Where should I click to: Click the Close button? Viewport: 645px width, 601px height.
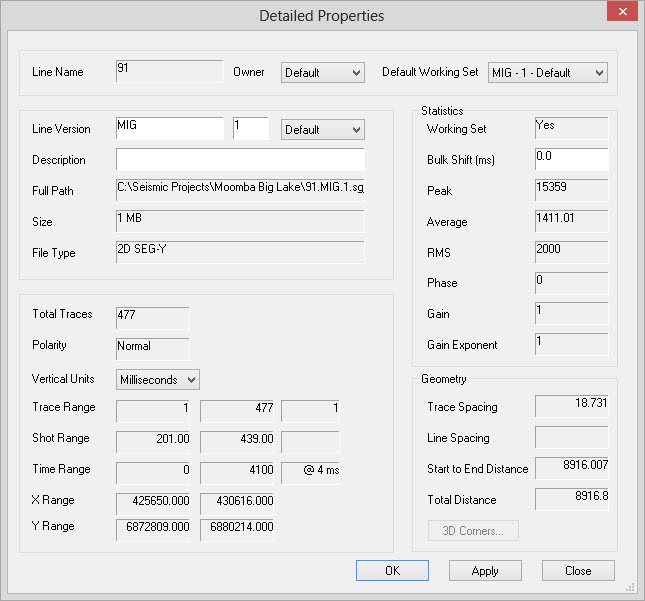pos(578,571)
